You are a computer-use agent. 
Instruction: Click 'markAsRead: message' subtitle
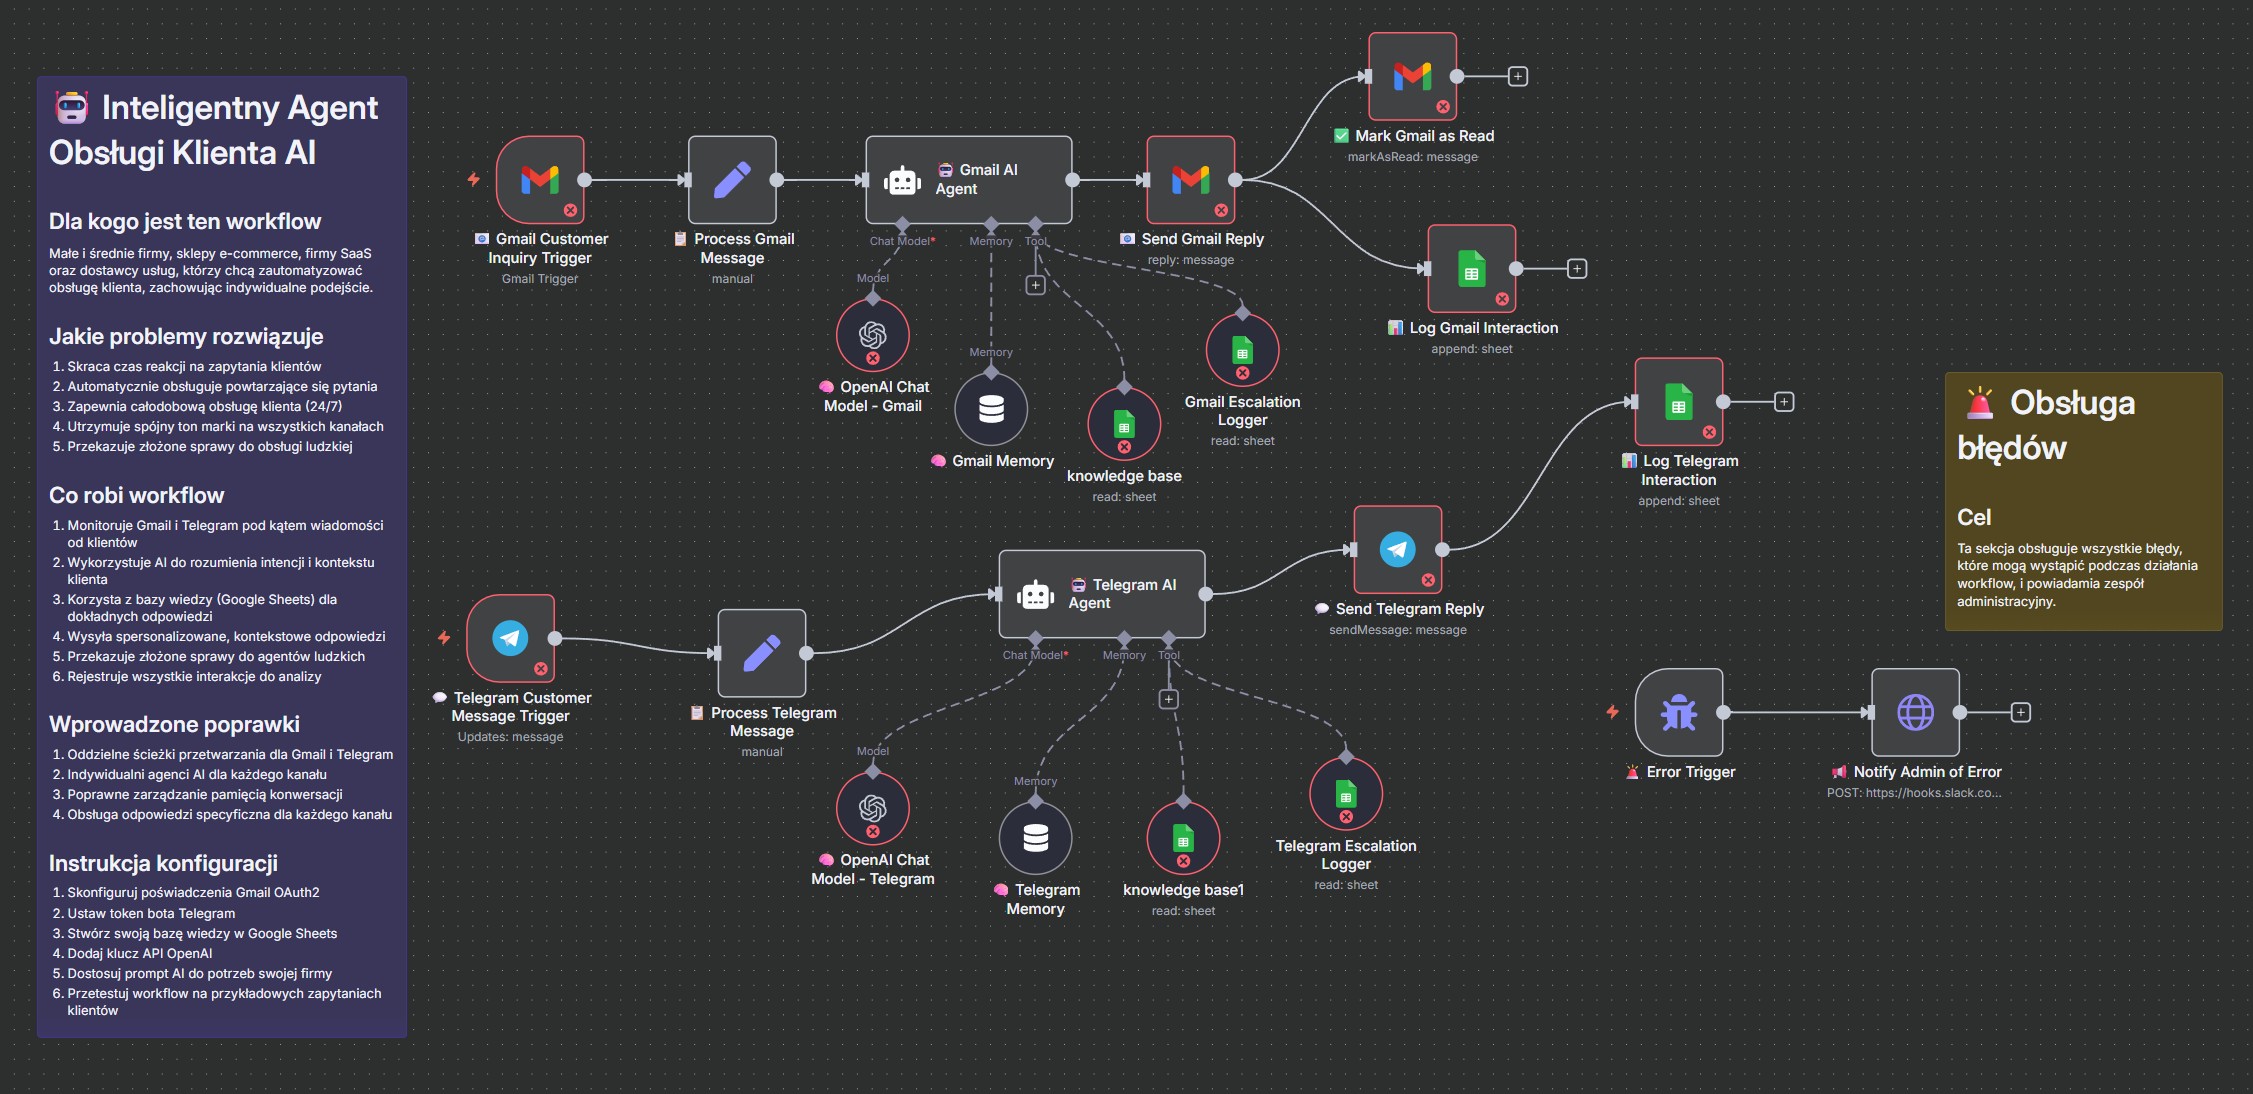click(1412, 157)
